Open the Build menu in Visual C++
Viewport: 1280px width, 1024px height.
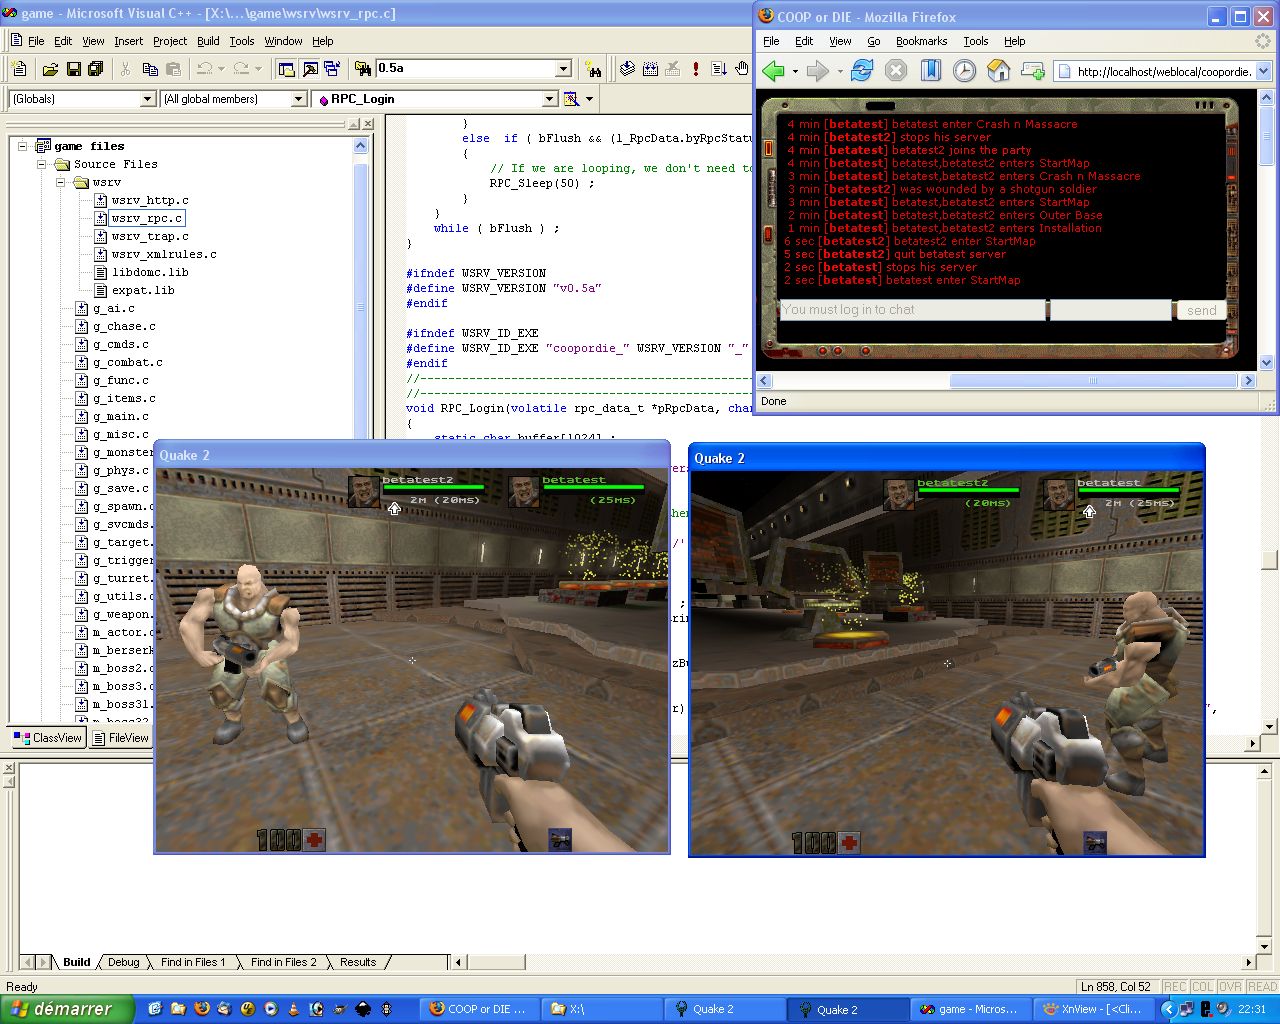[208, 41]
